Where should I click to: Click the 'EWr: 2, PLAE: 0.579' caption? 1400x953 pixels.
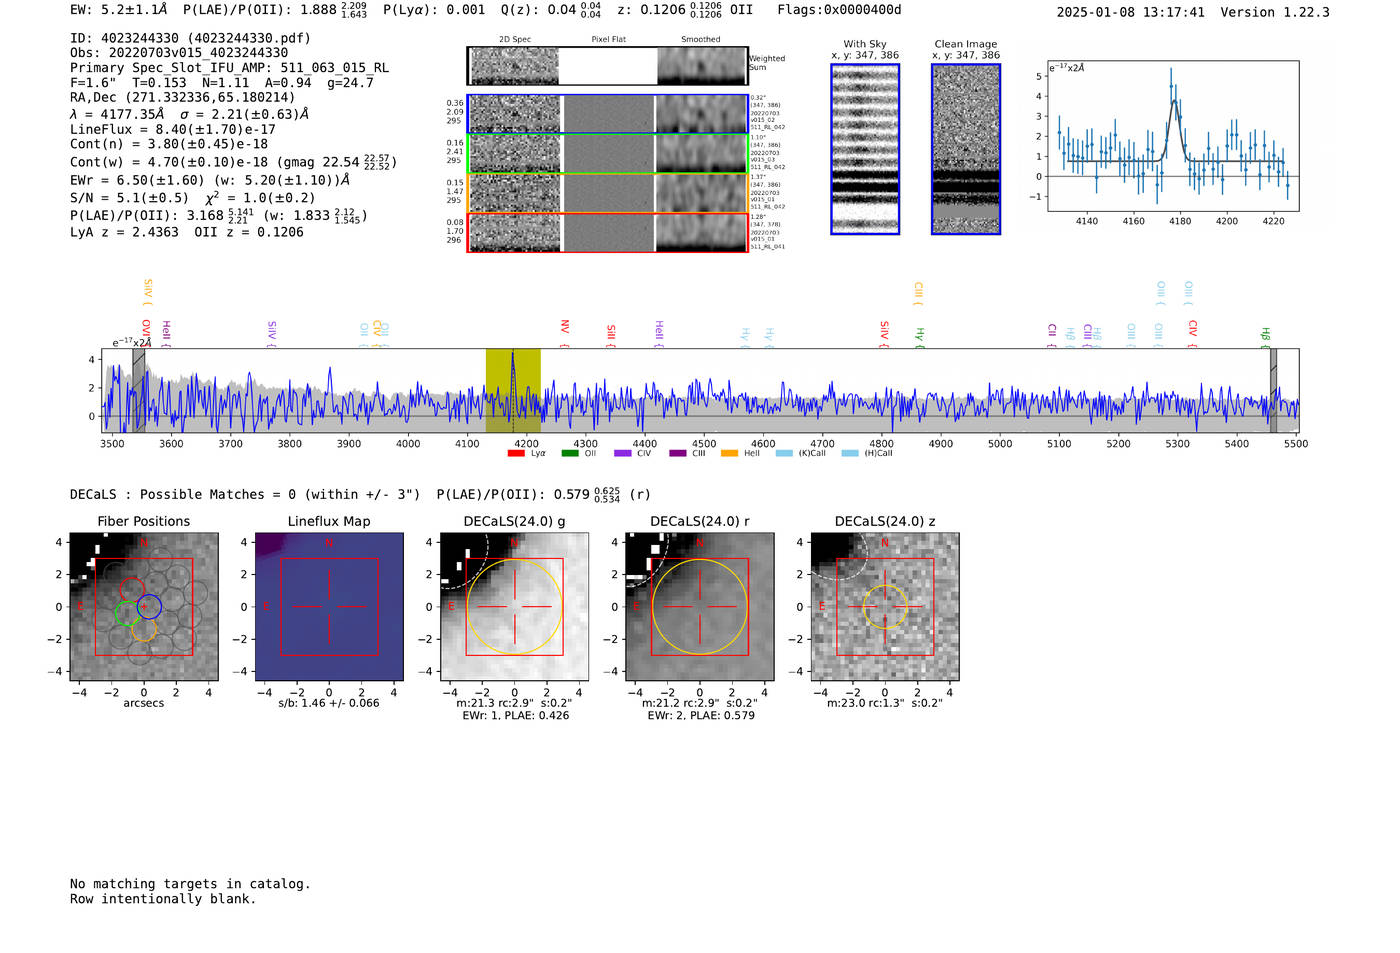(700, 716)
